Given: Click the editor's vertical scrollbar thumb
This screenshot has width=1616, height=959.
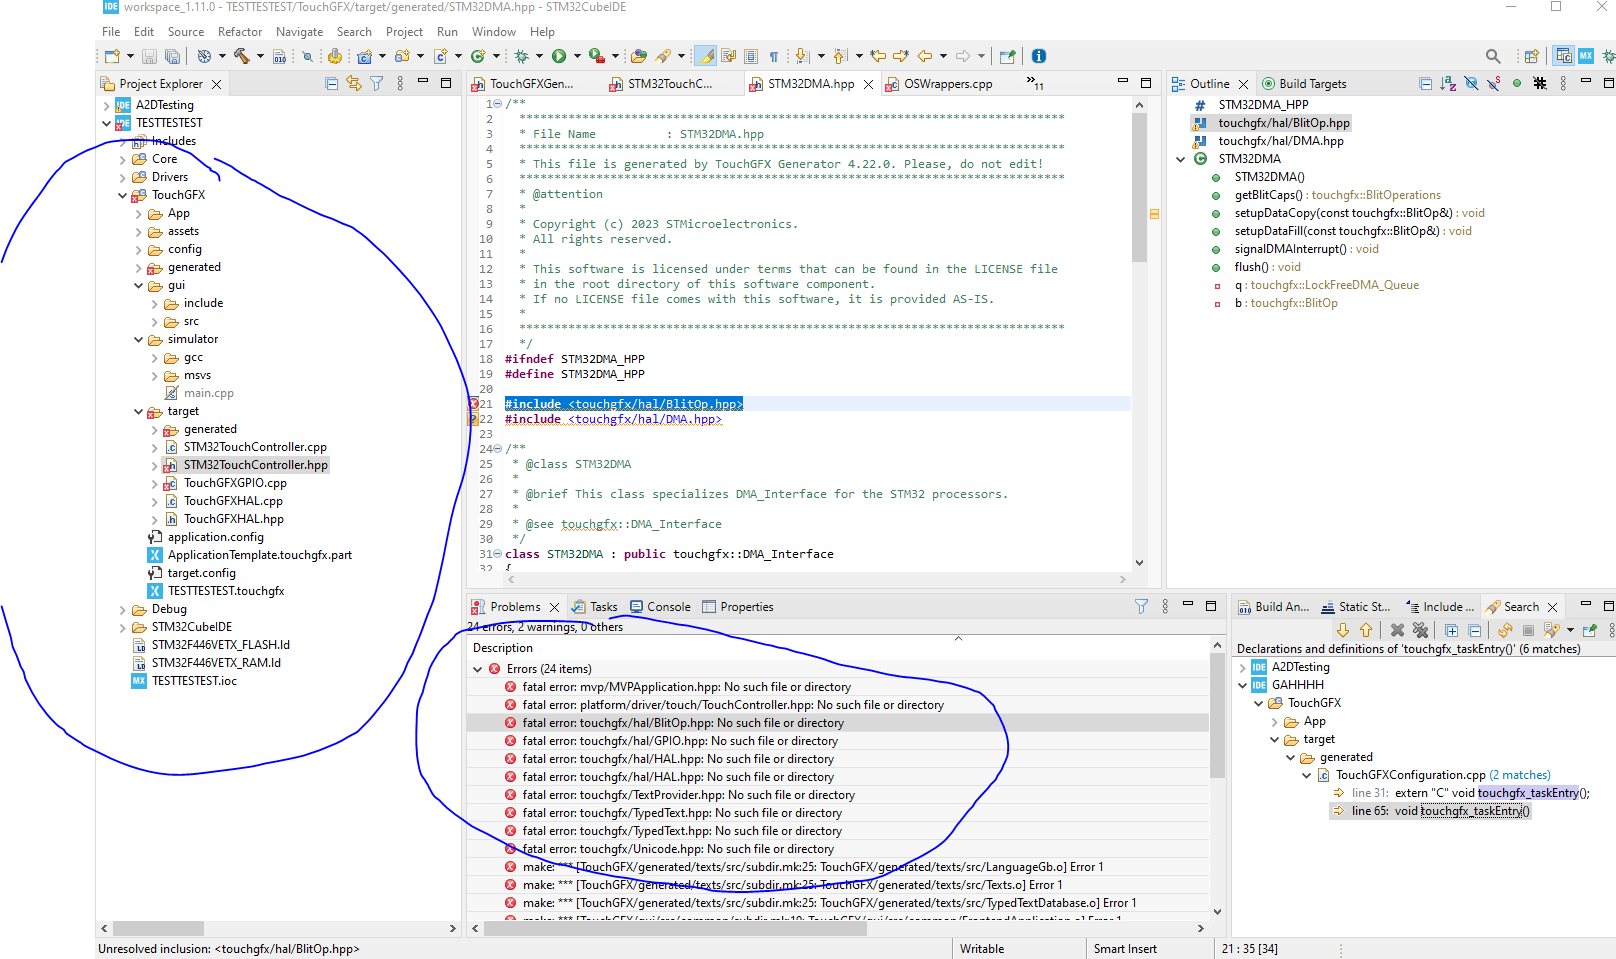Looking at the screenshot, I should coord(1139,185).
